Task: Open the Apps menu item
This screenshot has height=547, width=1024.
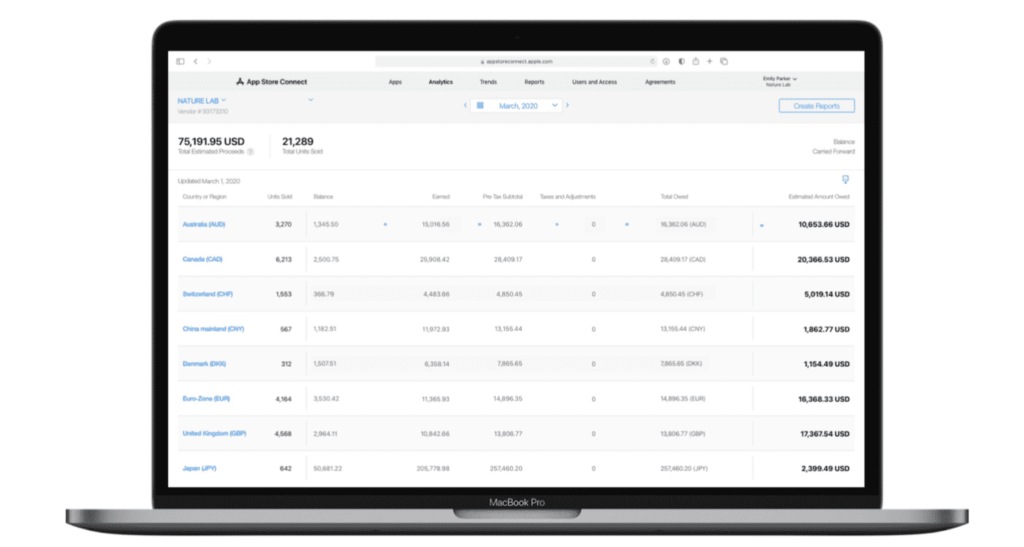Action: click(x=395, y=82)
